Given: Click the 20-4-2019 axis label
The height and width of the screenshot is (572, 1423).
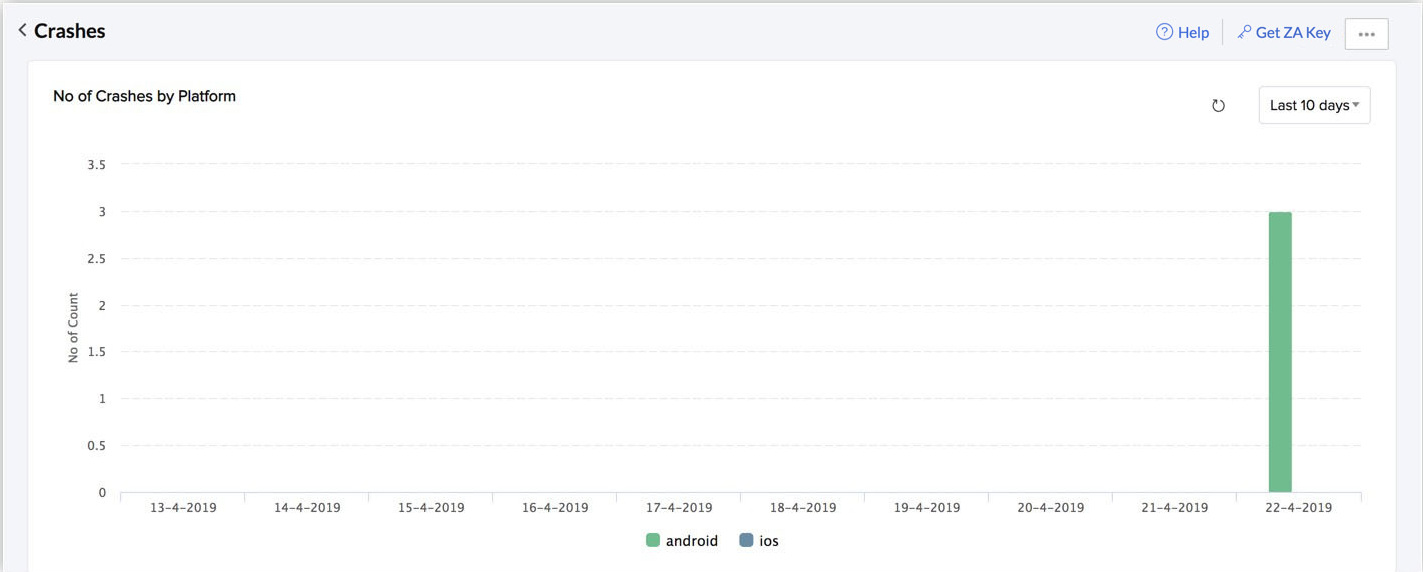Looking at the screenshot, I should coord(1051,507).
